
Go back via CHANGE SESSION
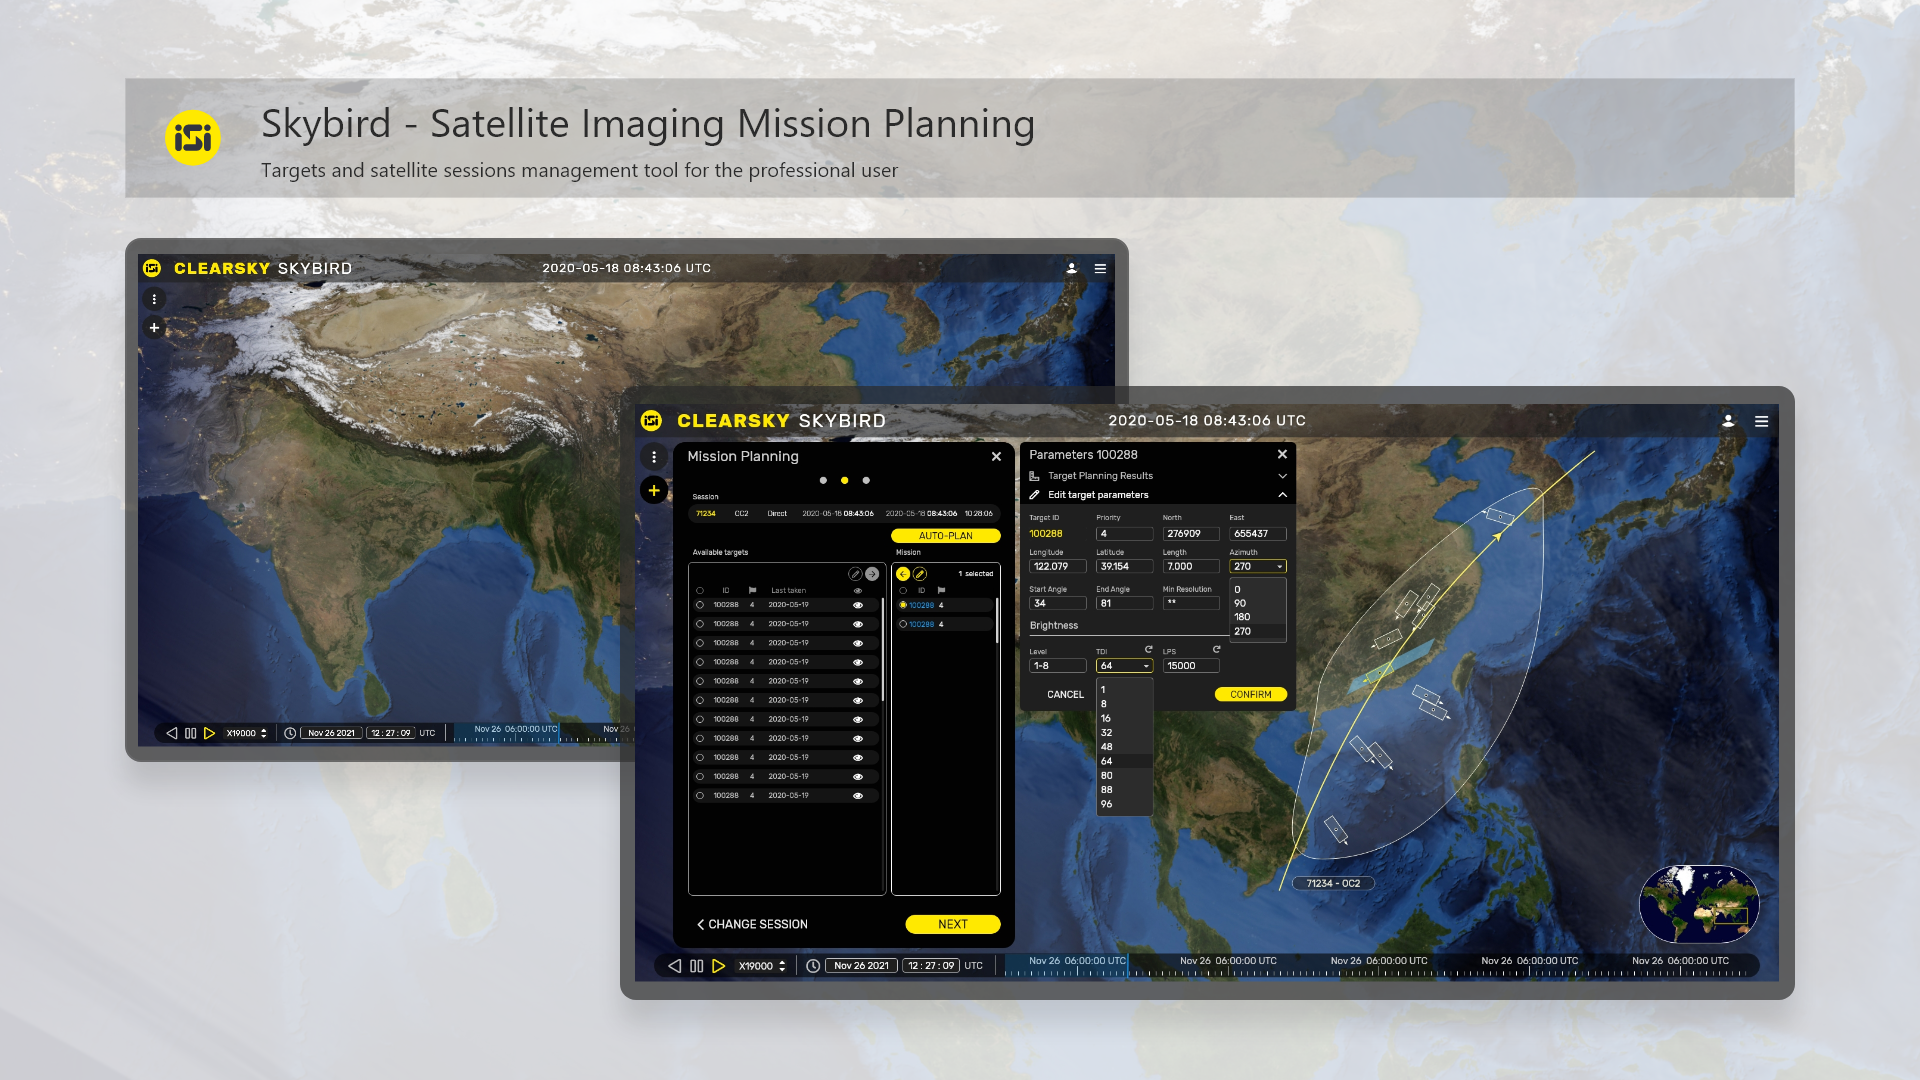pyautogui.click(x=752, y=924)
